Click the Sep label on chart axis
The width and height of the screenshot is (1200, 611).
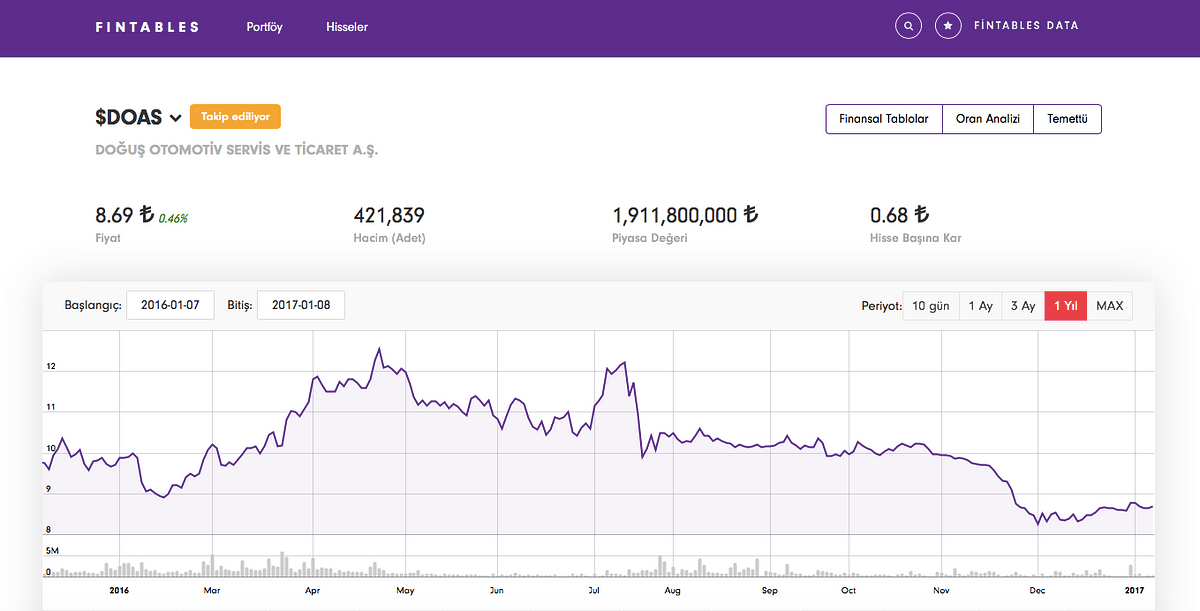tap(769, 591)
